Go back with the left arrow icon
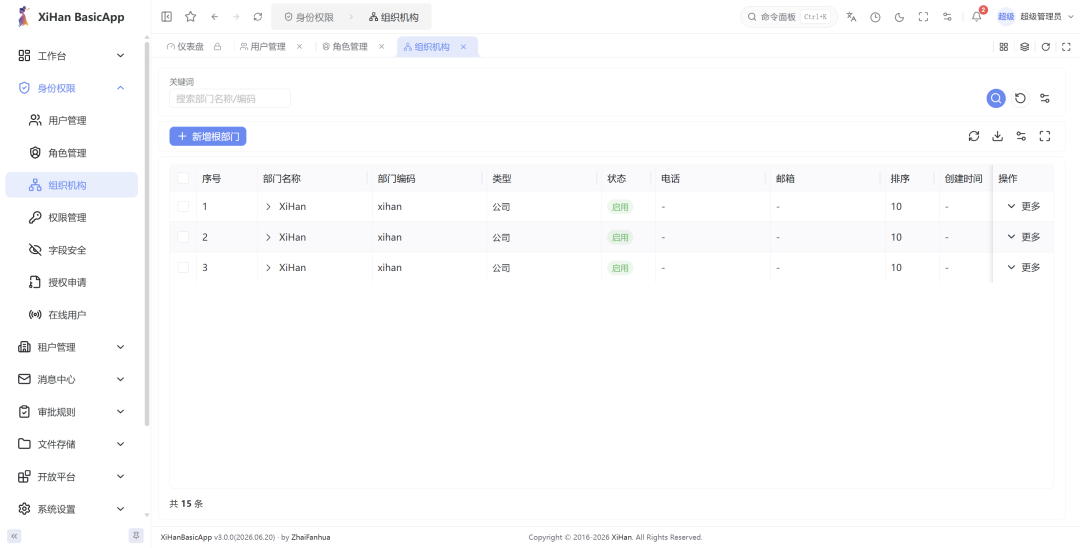Screen dimensions: 1080x548 click(x=215, y=17)
